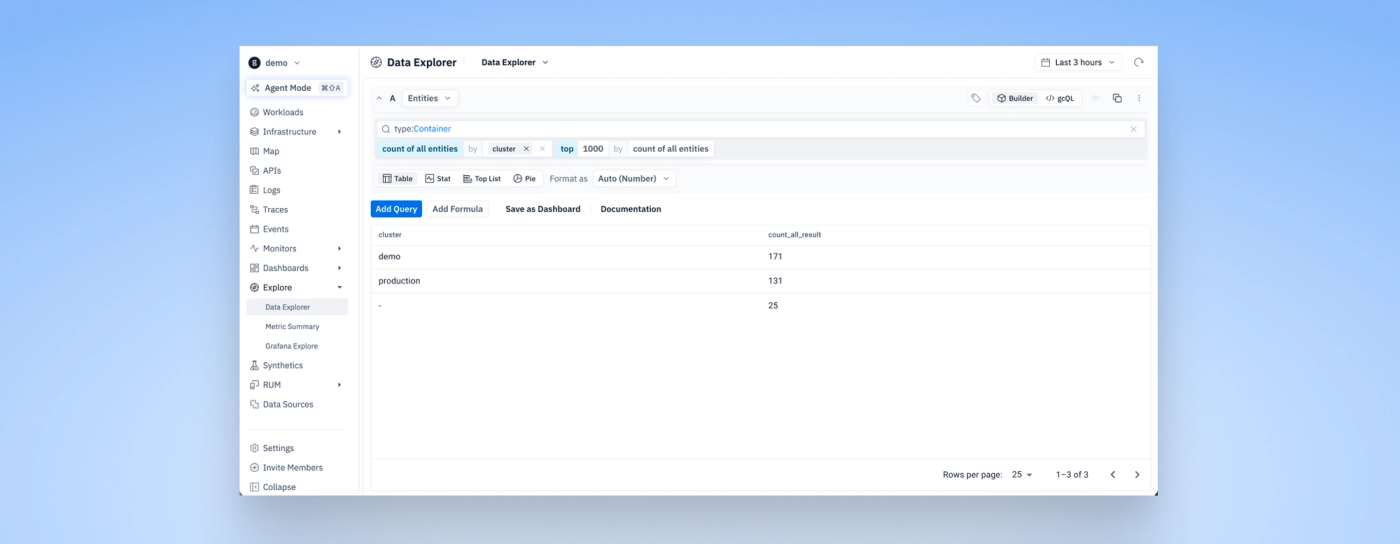Clear all group-by fields
Viewport: 1400px width, 544px height.
tap(542, 149)
